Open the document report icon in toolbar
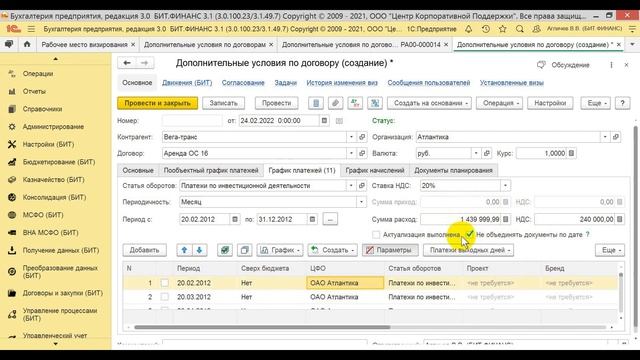 tap(316, 103)
